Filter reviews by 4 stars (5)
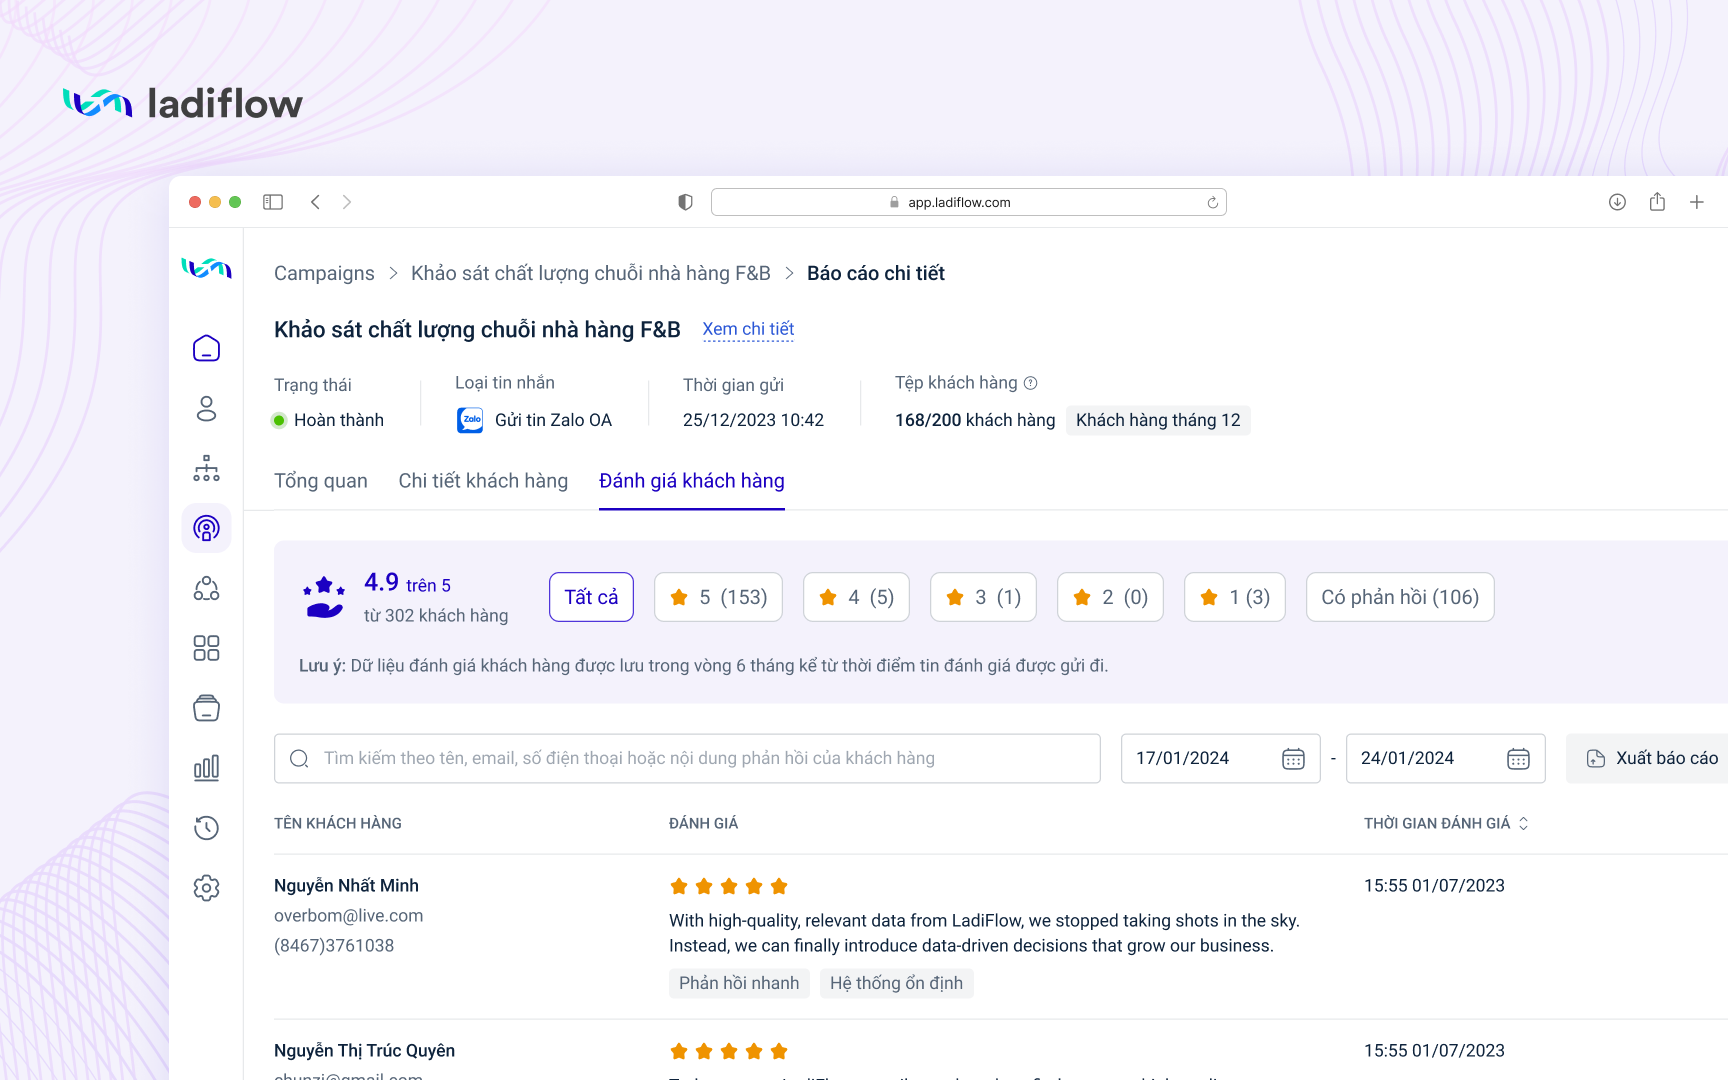Viewport: 1728px width, 1080px height. tap(856, 597)
